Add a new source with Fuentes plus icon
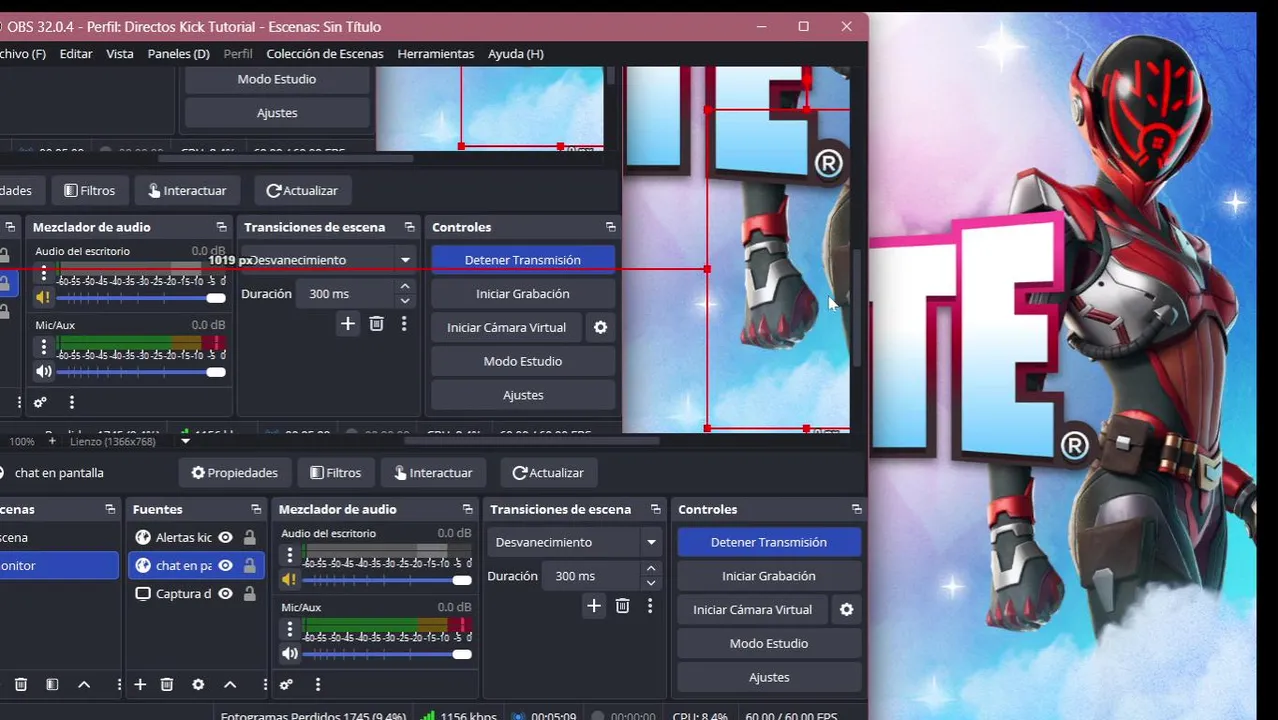Image resolution: width=1278 pixels, height=720 pixels. click(140, 685)
